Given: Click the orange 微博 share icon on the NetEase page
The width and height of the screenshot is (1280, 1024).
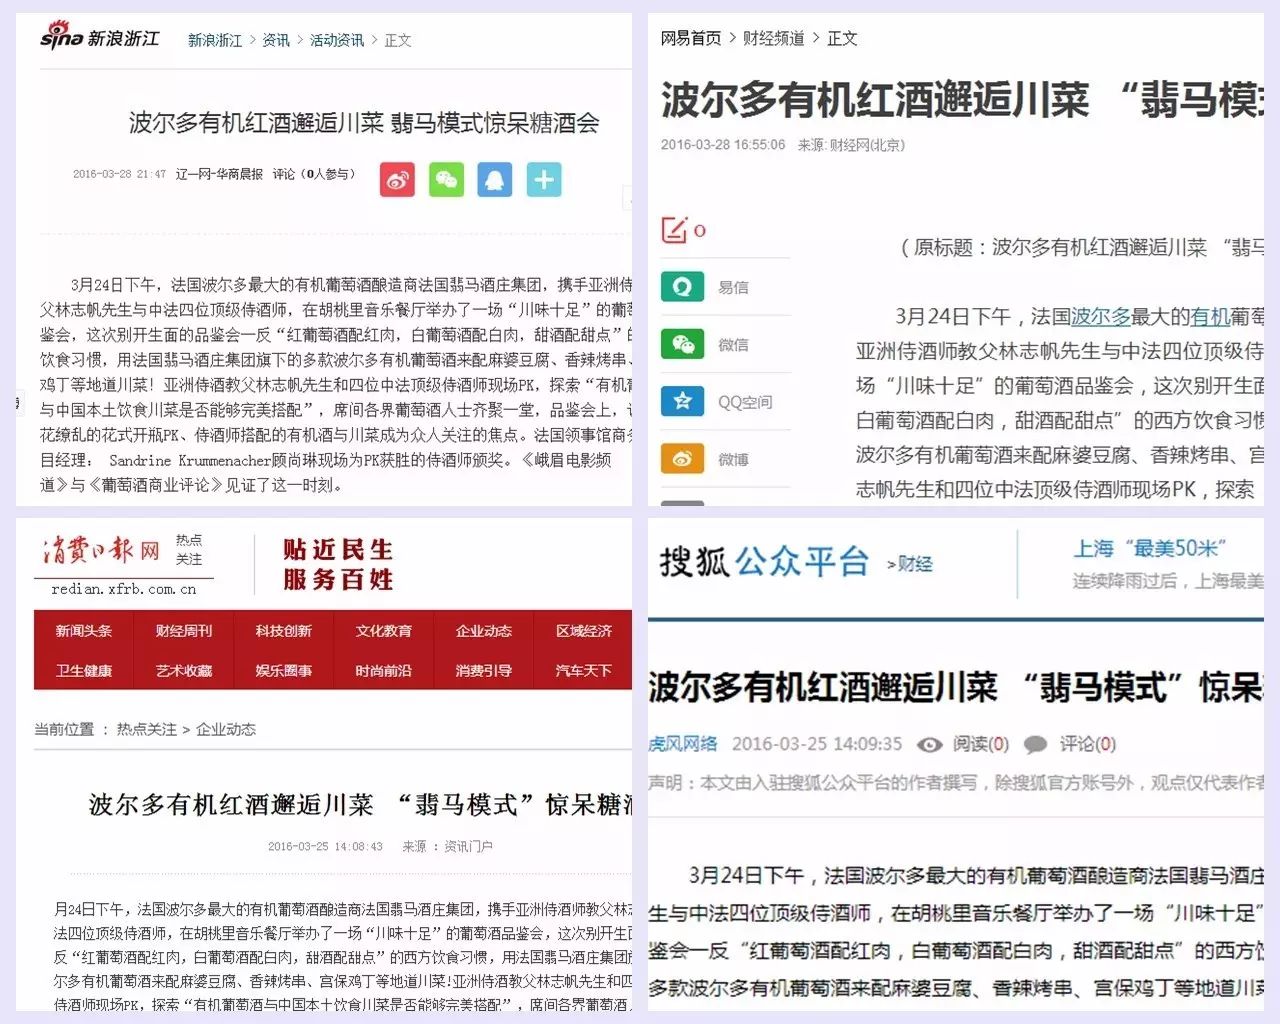Looking at the screenshot, I should (682, 458).
